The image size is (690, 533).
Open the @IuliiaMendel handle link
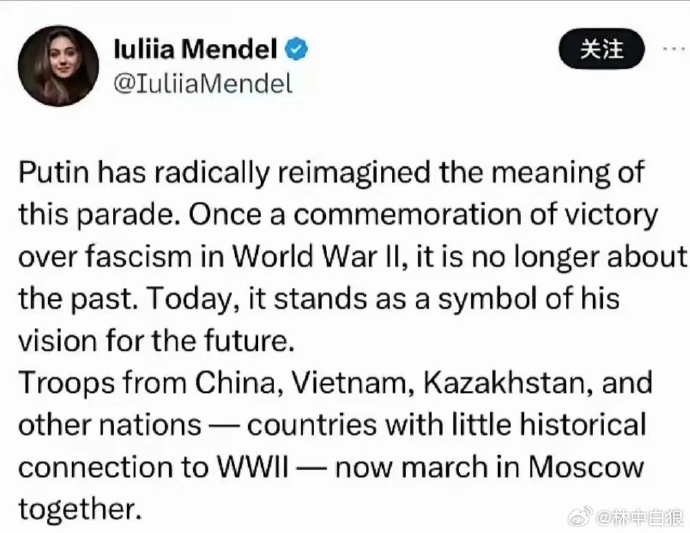[x=203, y=84]
